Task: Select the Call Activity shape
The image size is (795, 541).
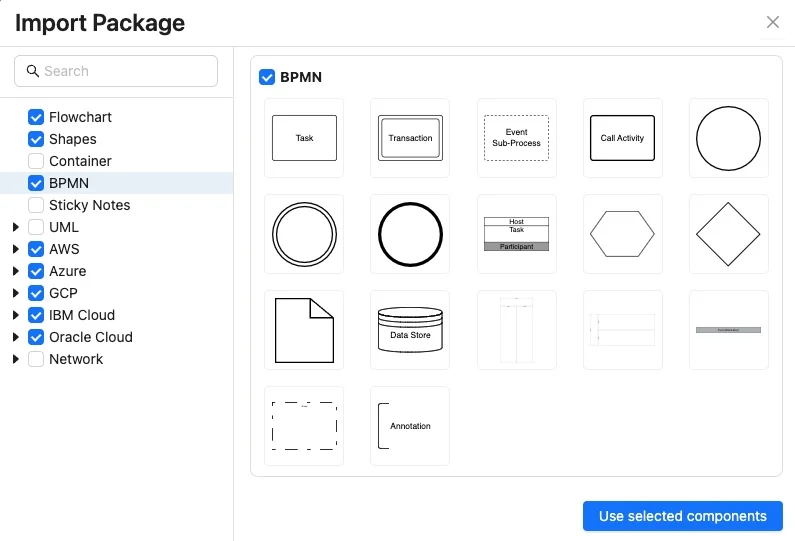Action: 622,138
